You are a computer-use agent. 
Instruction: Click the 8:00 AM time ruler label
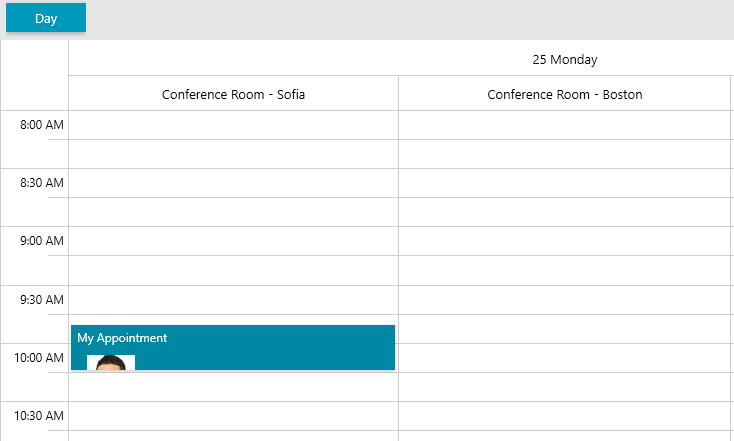(x=42, y=125)
